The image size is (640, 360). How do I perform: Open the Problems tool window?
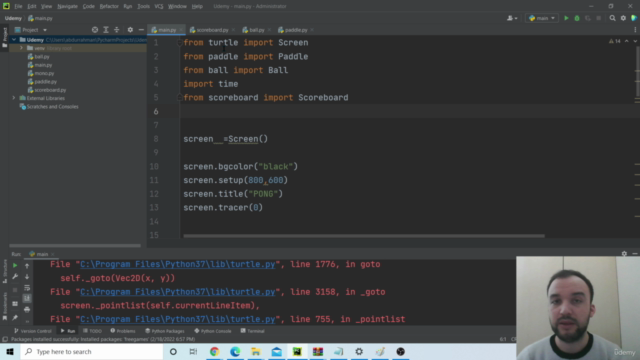point(123,331)
